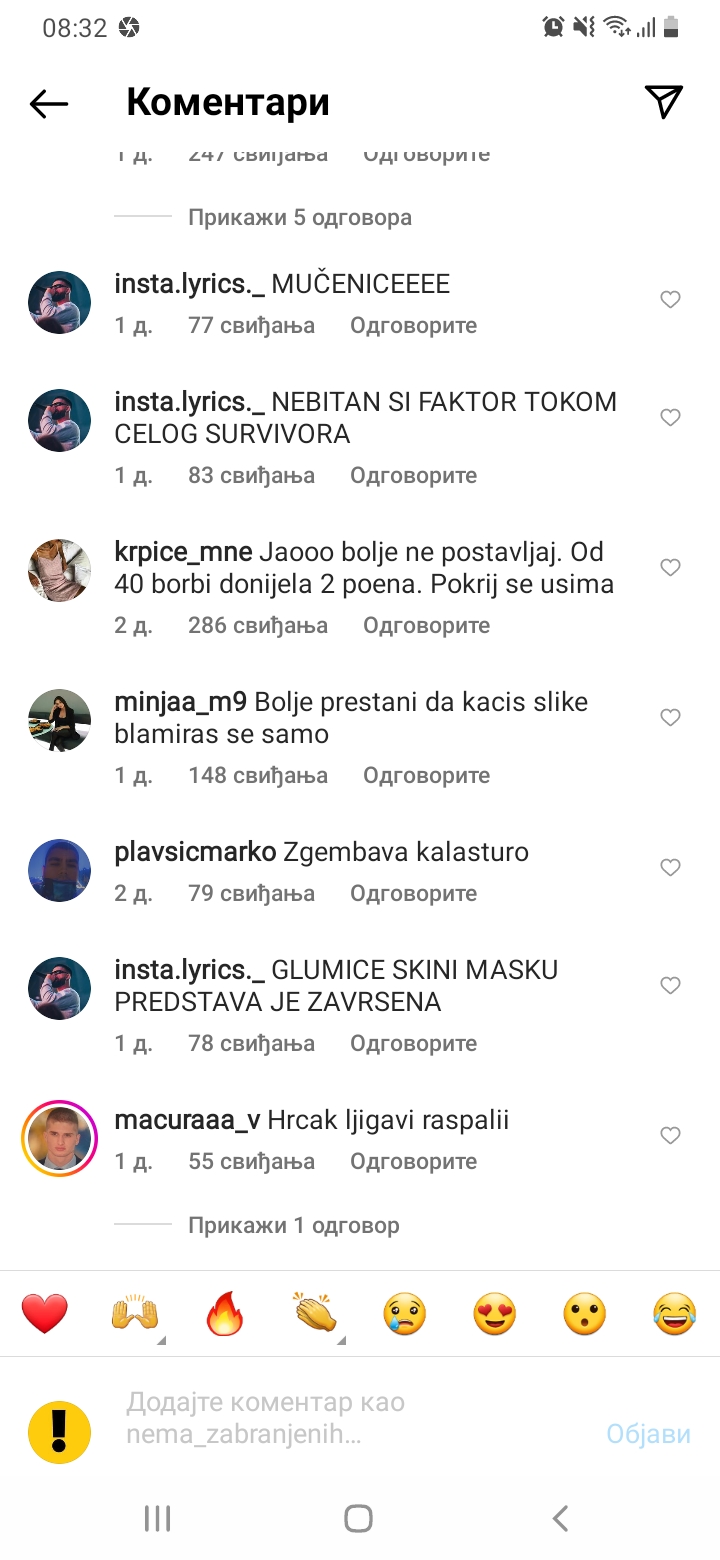Insert the clapping hands emoji
The width and height of the screenshot is (720, 1560).
[x=315, y=1313]
